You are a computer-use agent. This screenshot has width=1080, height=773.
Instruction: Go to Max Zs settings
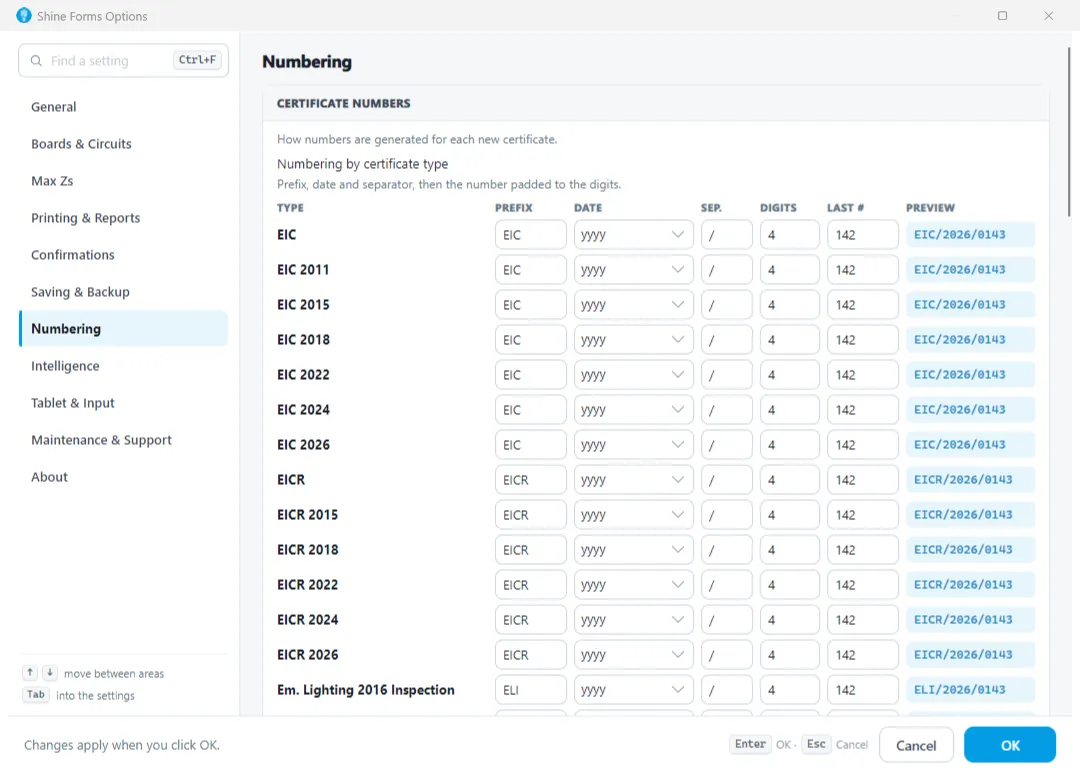click(x=123, y=181)
